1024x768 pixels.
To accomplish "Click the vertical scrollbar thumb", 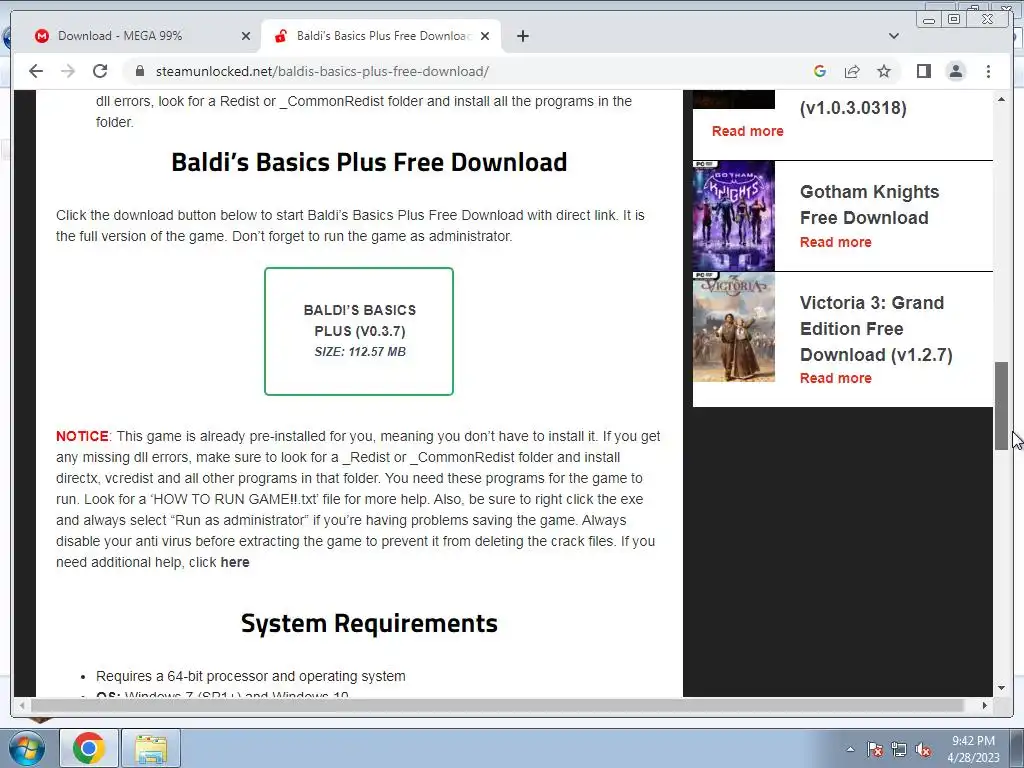I will pos(1001,406).
